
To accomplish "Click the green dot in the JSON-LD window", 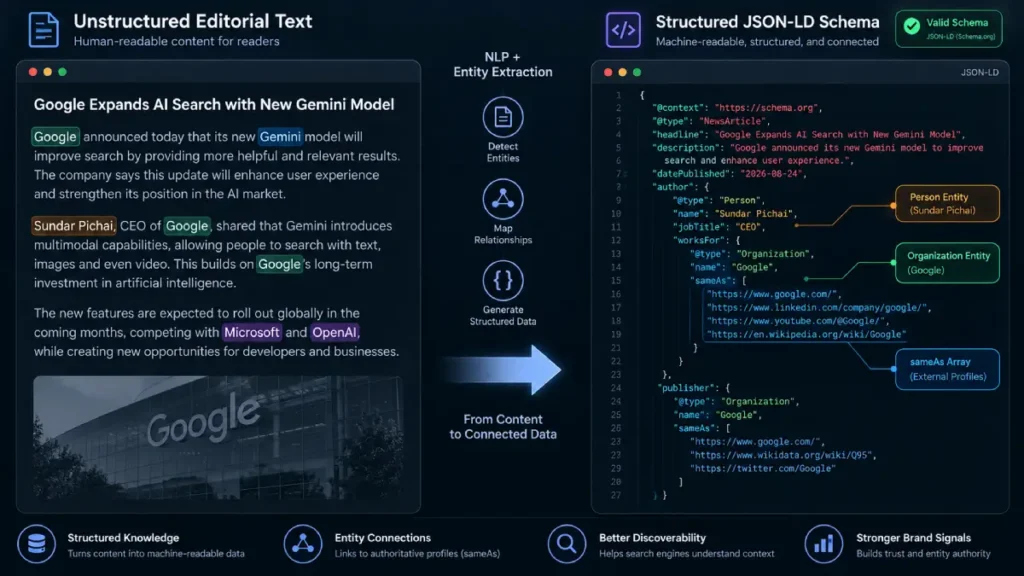I will (637, 72).
